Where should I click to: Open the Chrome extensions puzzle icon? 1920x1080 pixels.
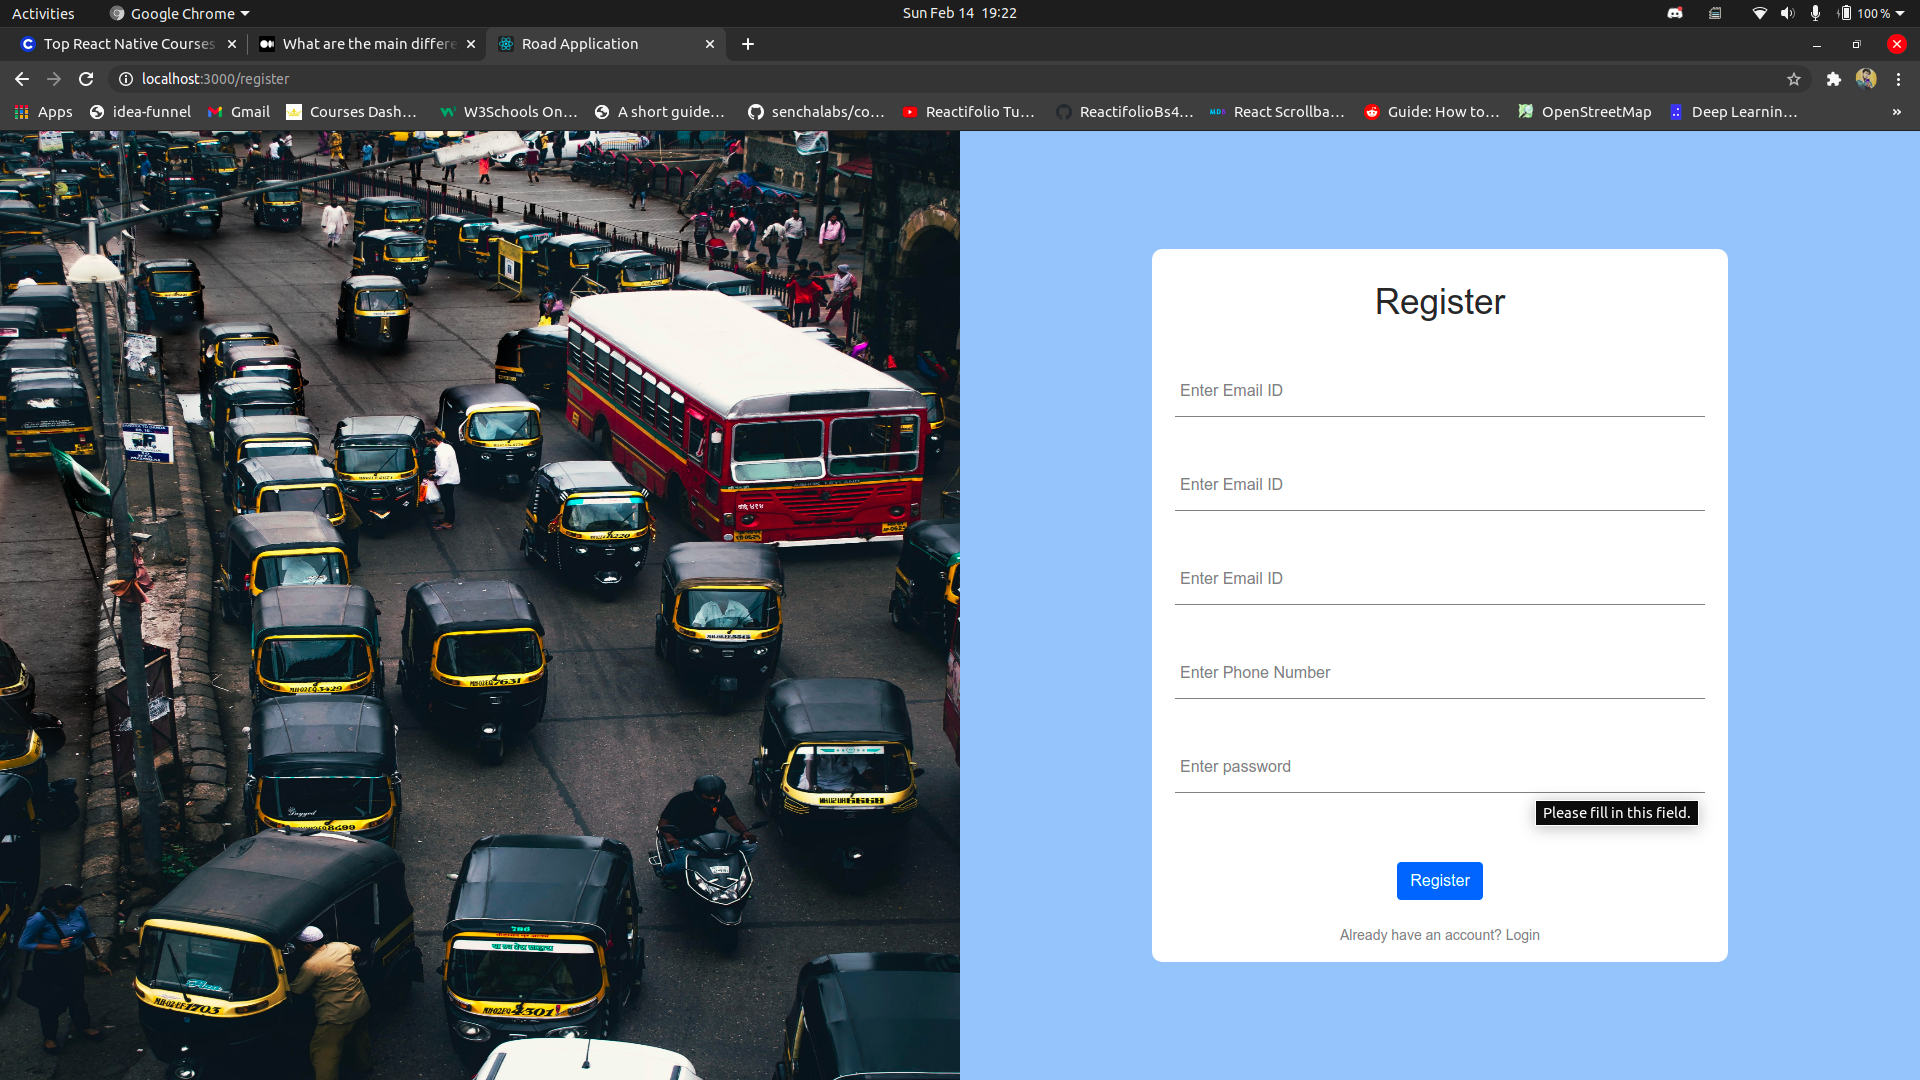coord(1833,79)
